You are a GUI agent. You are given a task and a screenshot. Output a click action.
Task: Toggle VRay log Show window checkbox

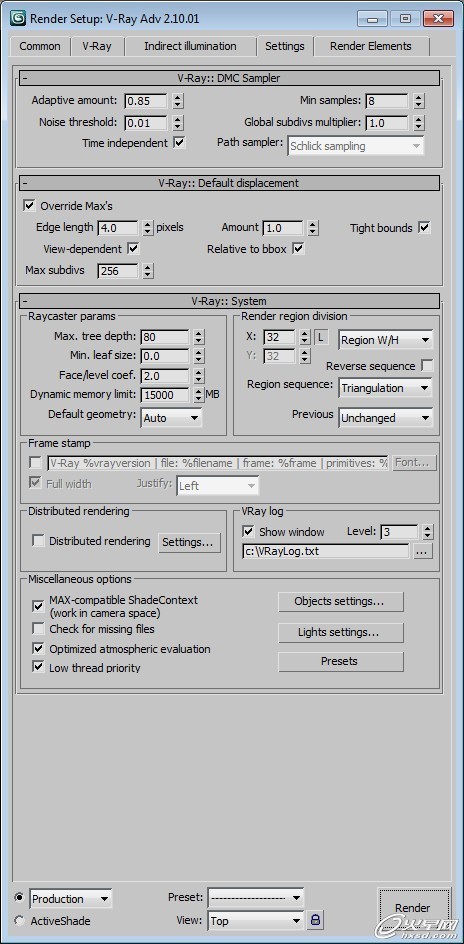(x=248, y=532)
